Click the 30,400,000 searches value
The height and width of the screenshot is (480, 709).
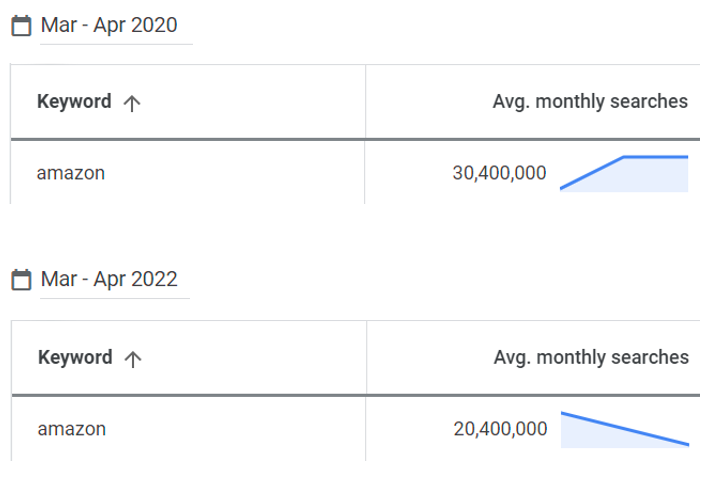click(x=499, y=173)
